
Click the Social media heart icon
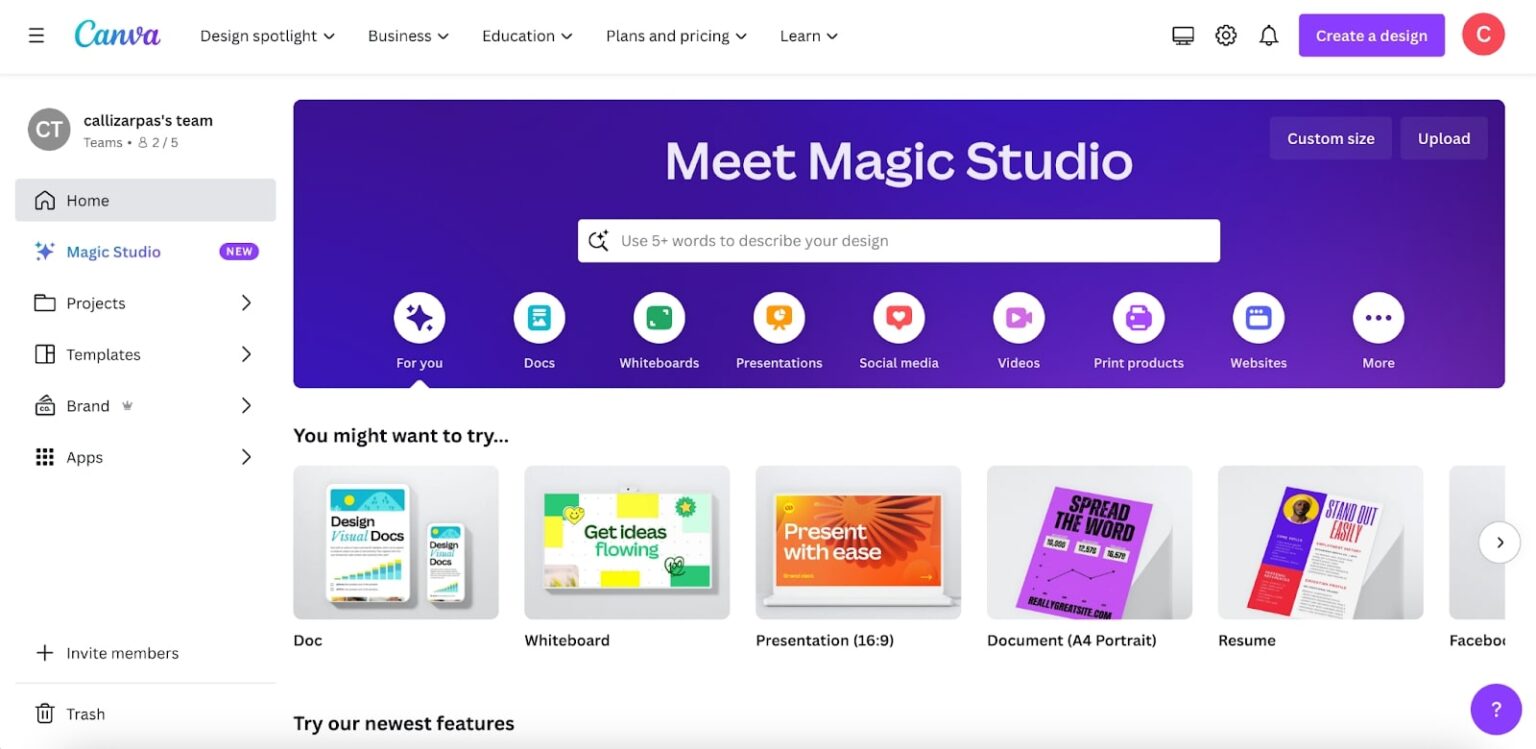pyautogui.click(x=898, y=319)
